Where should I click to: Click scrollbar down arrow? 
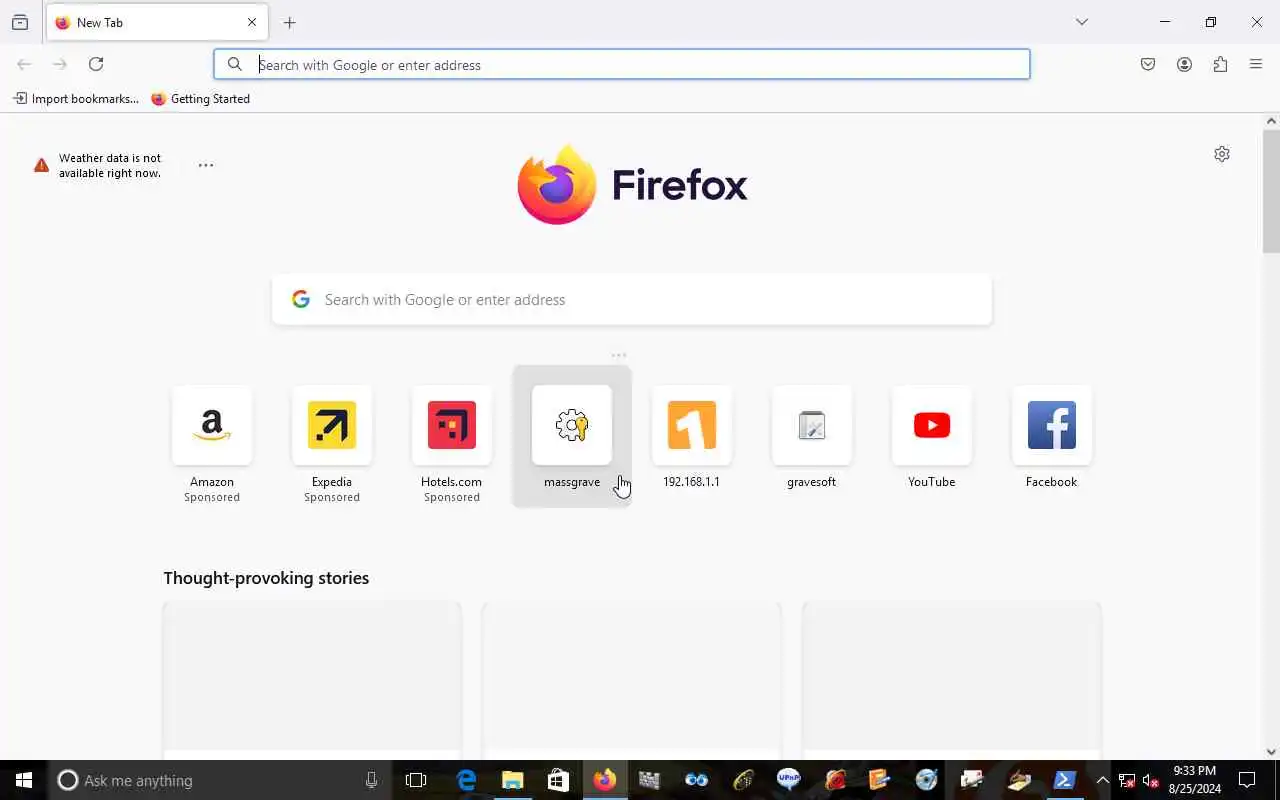pos(1271,752)
